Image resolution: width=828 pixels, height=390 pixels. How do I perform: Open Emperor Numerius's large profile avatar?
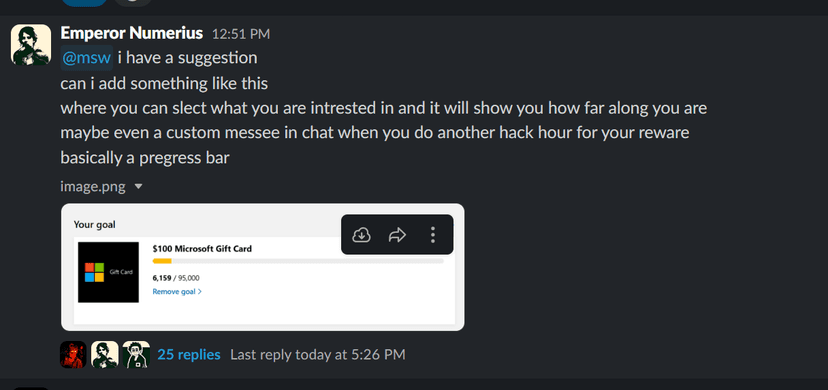(31, 45)
